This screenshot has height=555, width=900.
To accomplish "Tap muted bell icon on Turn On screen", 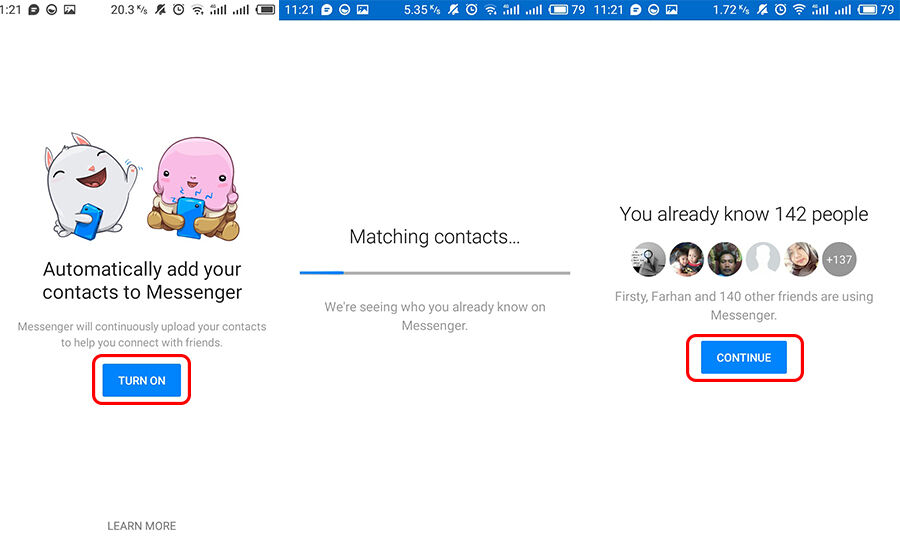I will [160, 10].
